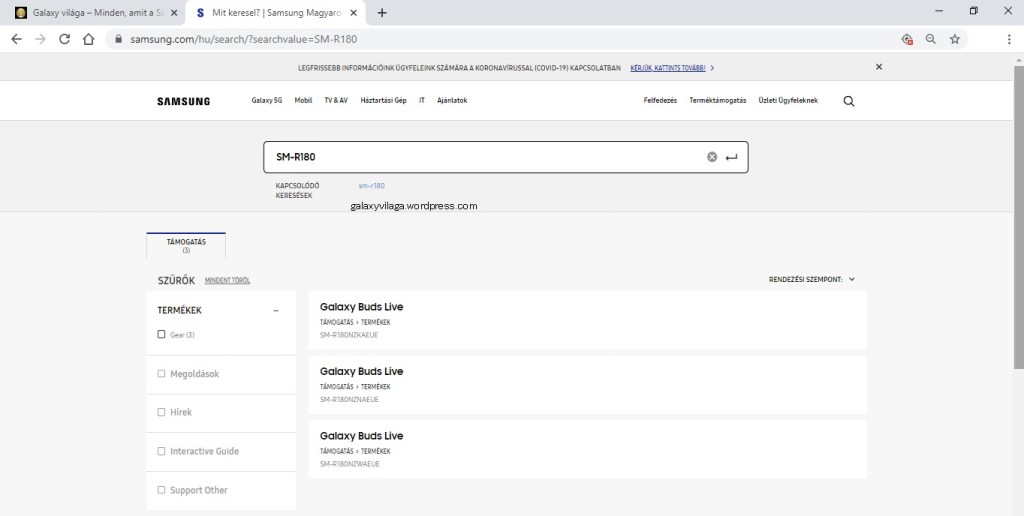The image size is (1024, 516).
Task: Open Chrome's three-dot menu
Action: (1008, 39)
